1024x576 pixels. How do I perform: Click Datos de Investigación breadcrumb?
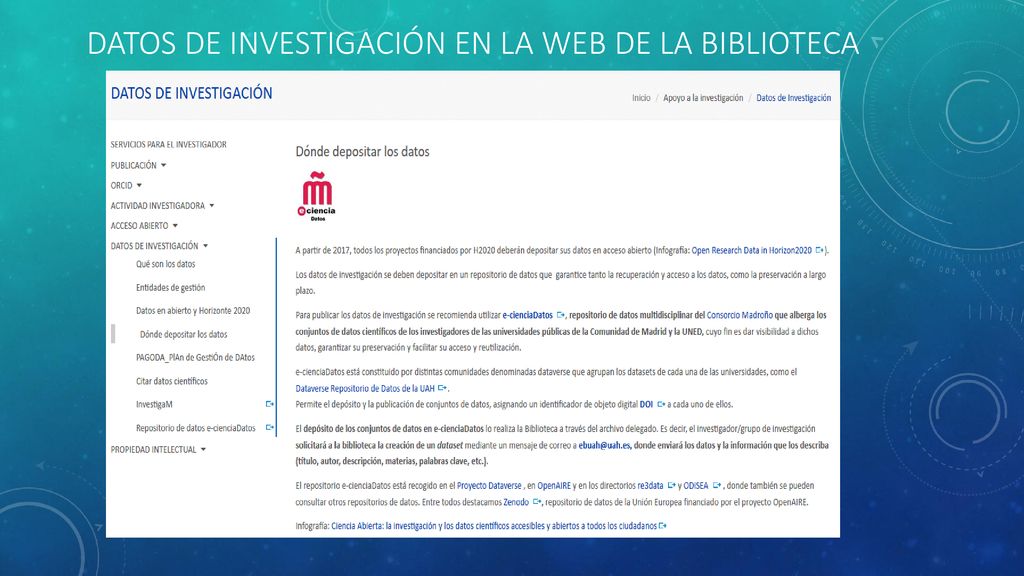click(793, 98)
